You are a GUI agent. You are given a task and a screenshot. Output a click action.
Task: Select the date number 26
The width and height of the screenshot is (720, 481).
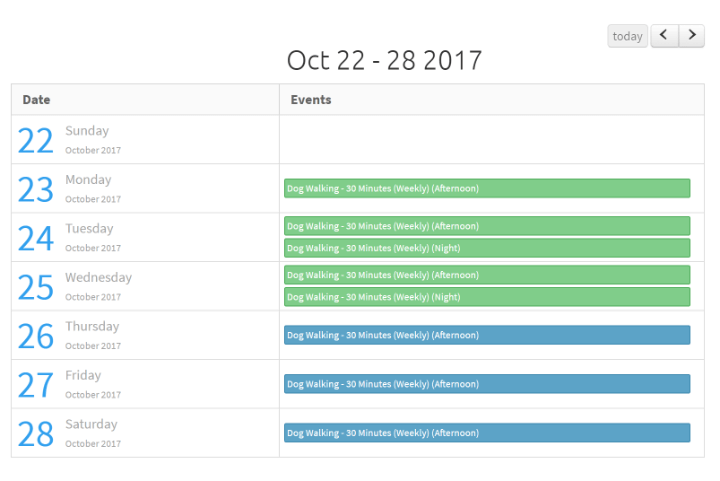point(36,336)
